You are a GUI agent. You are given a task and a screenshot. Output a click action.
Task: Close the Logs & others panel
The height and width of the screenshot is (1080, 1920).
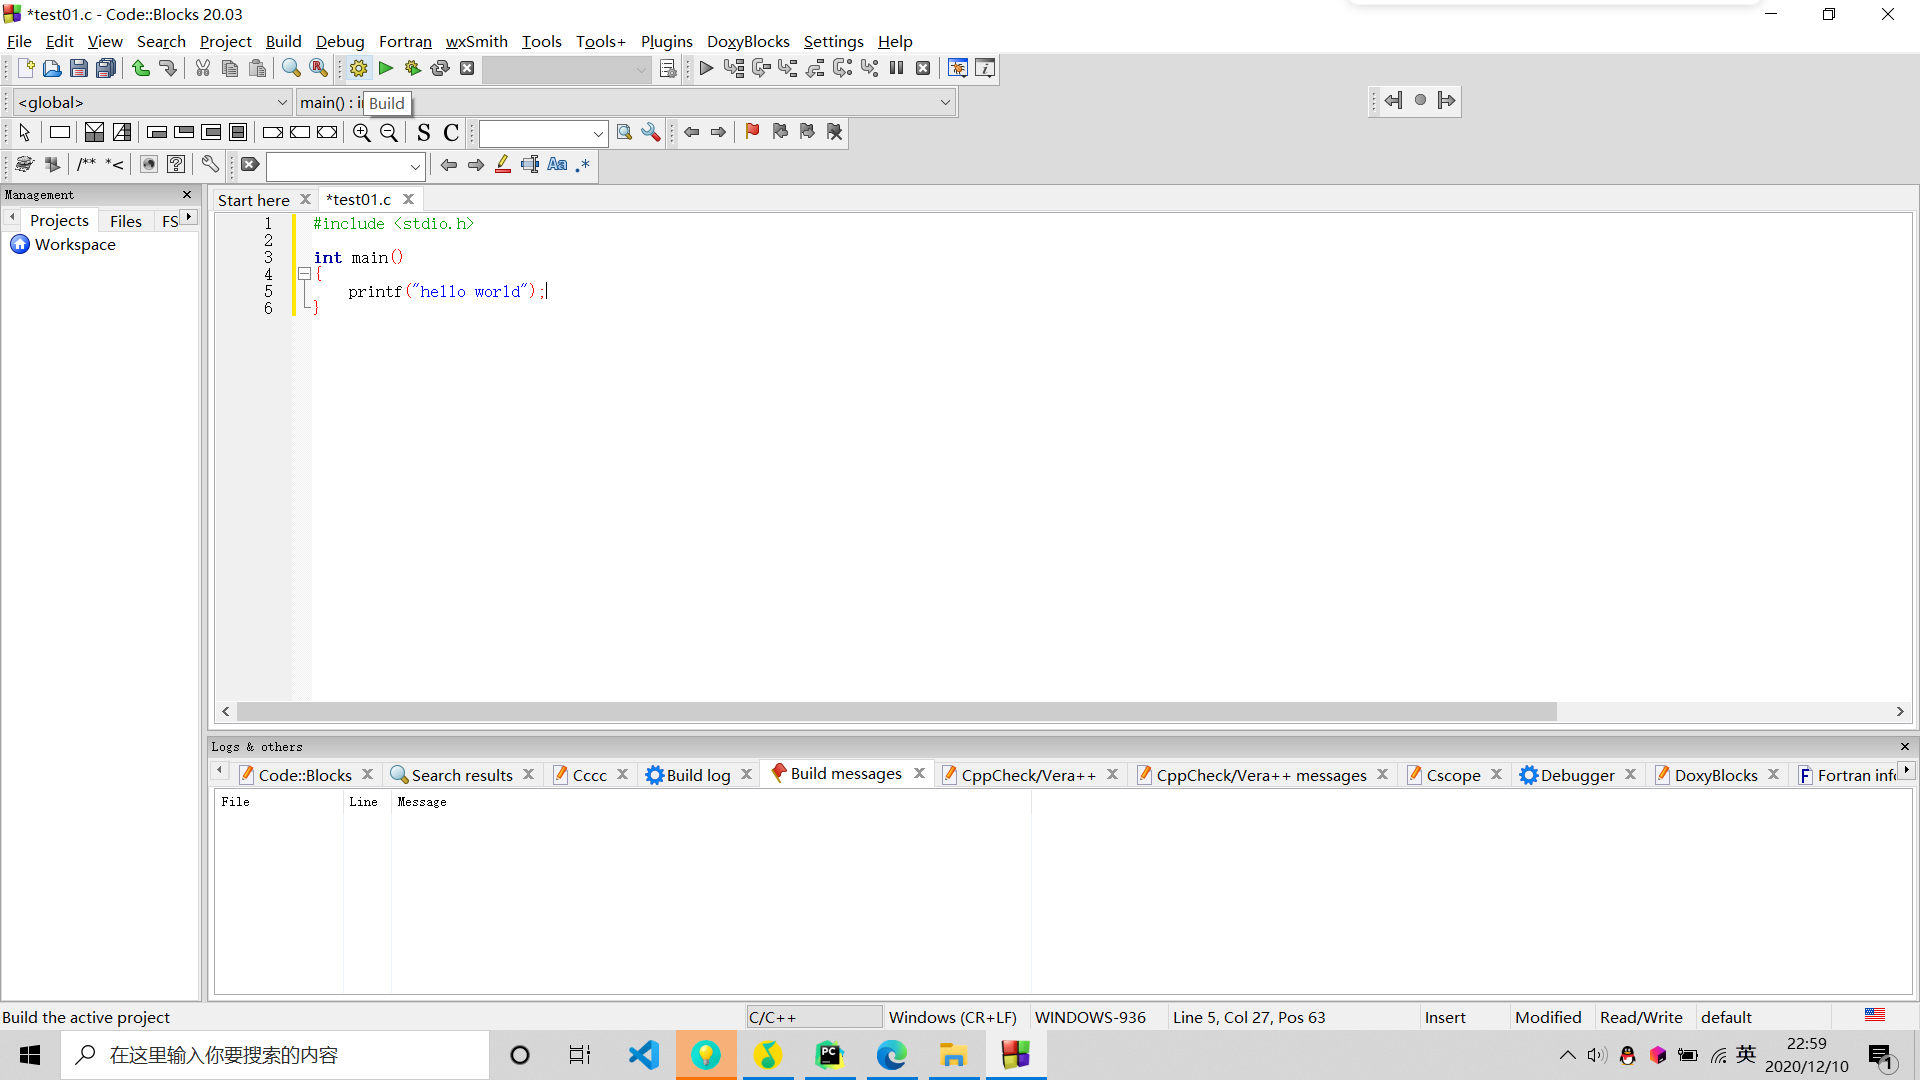pyautogui.click(x=1905, y=746)
